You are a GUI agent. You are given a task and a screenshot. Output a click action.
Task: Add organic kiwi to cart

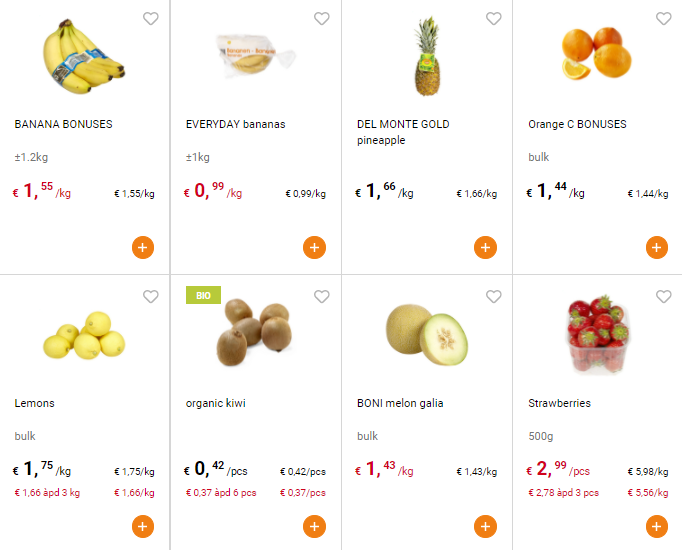click(314, 527)
